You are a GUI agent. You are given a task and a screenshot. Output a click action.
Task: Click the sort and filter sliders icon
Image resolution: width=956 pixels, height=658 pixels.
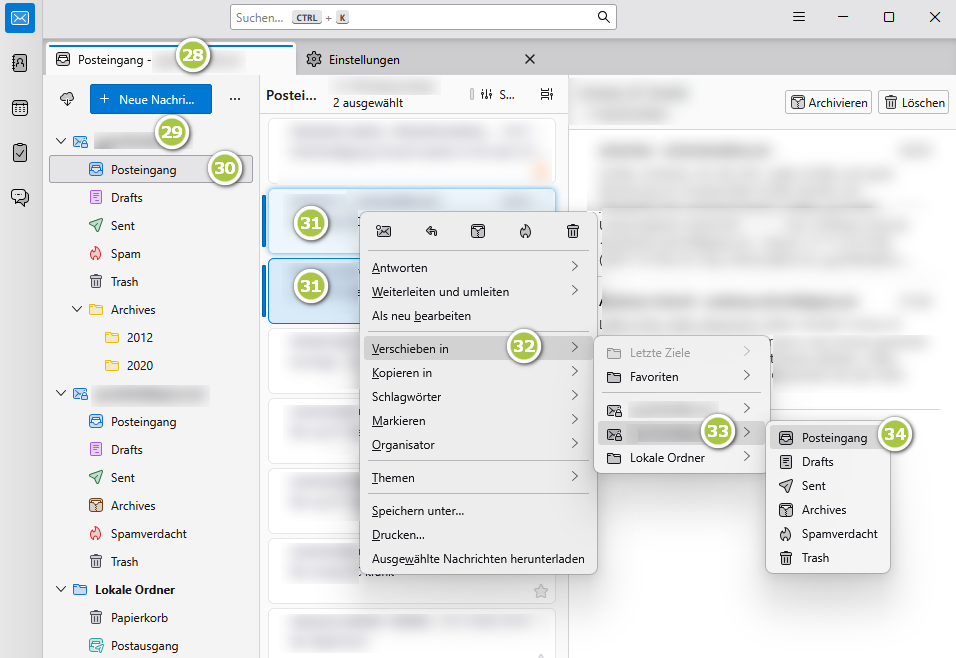[x=486, y=93]
